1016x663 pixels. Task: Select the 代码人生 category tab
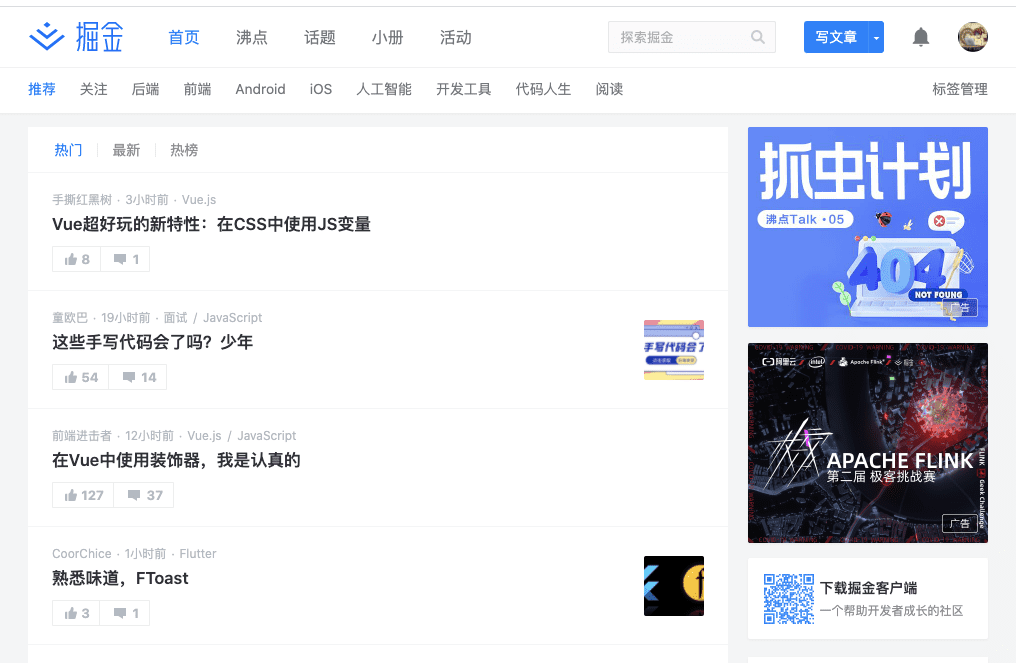(x=543, y=89)
